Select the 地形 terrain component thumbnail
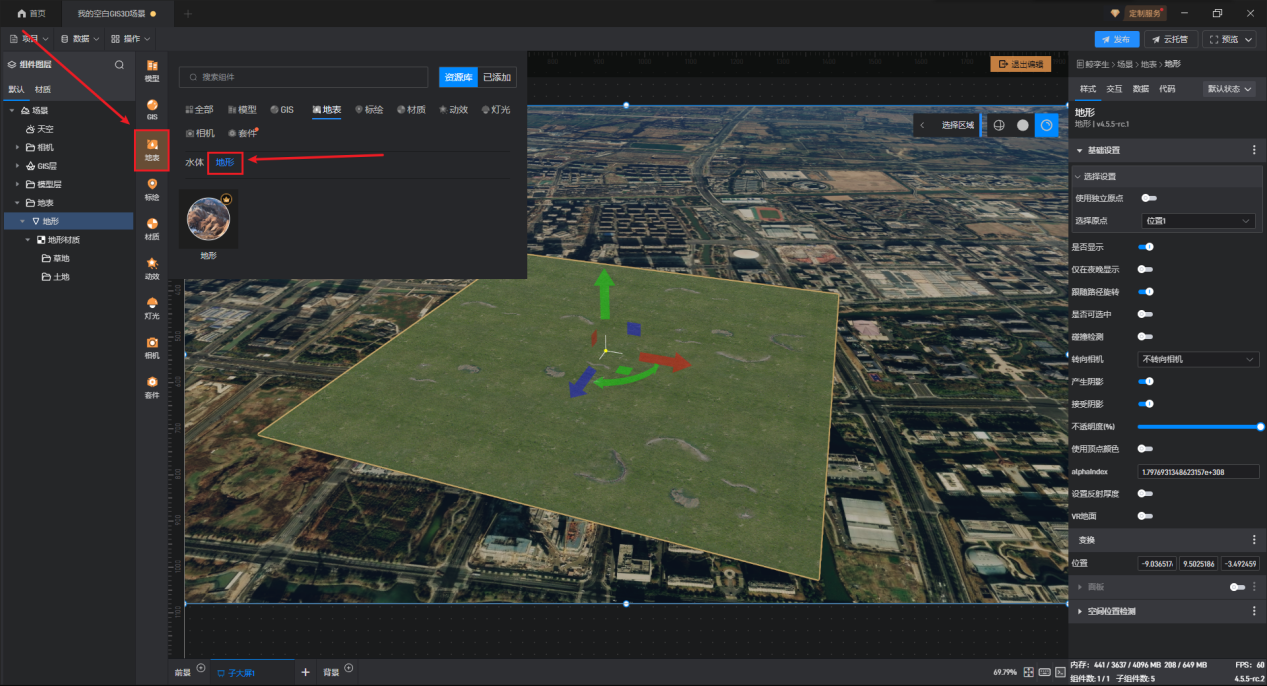Viewport: 1267px width, 686px height. point(208,219)
